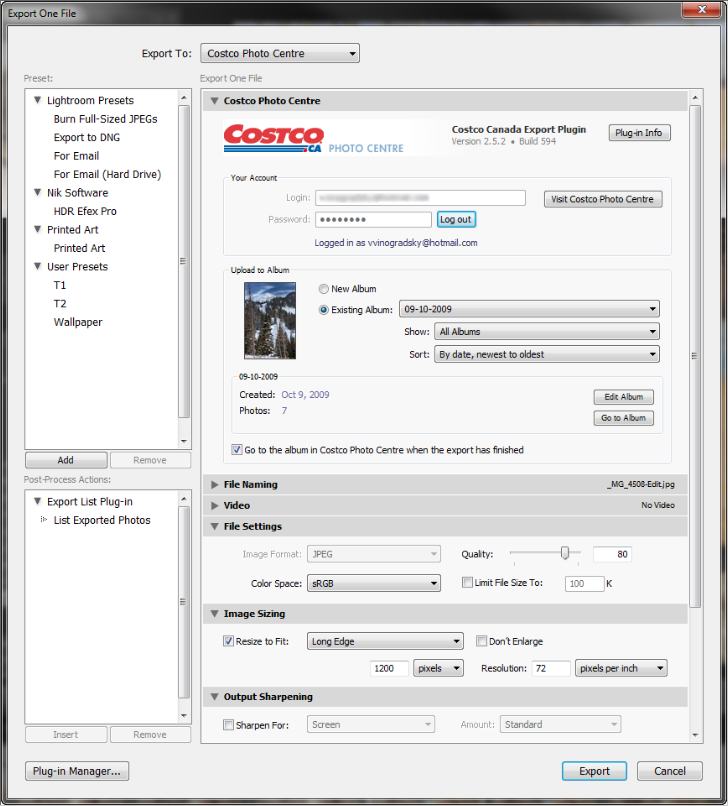Open the Long Edge resize dropdown
The width and height of the screenshot is (728, 806).
(x=385, y=642)
